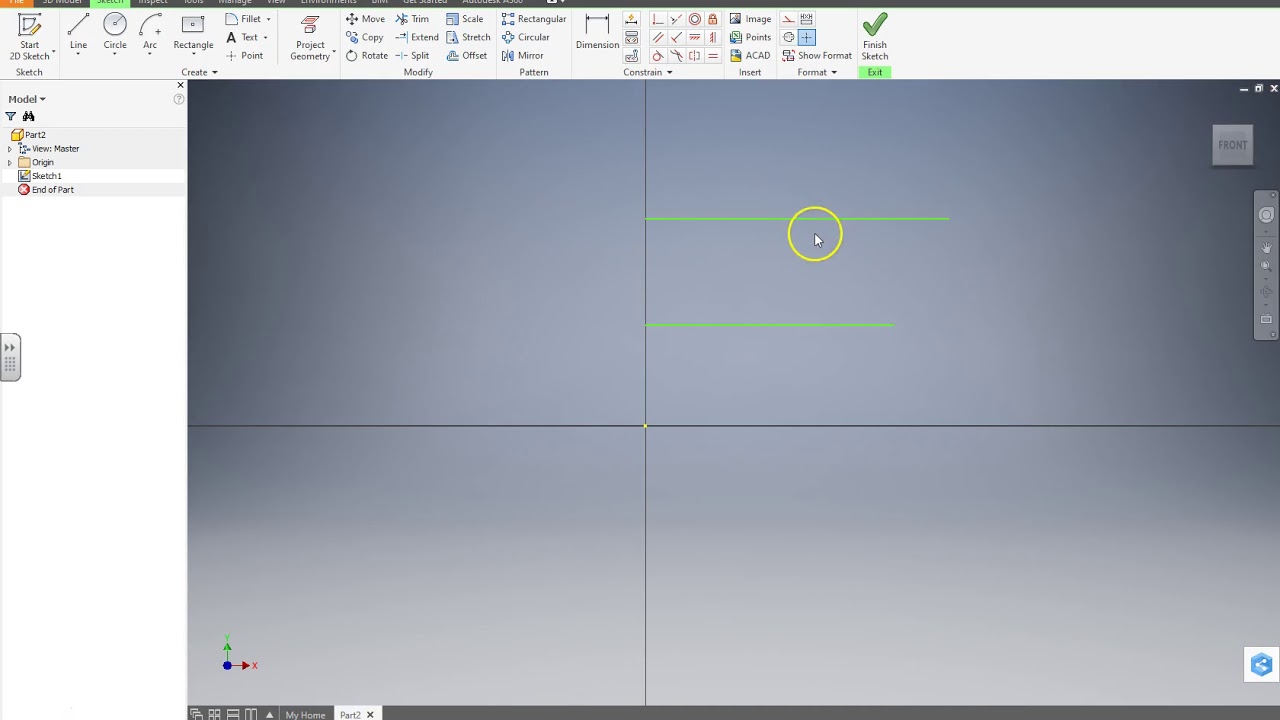
Task: Activate the Text tool
Action: (x=242, y=37)
